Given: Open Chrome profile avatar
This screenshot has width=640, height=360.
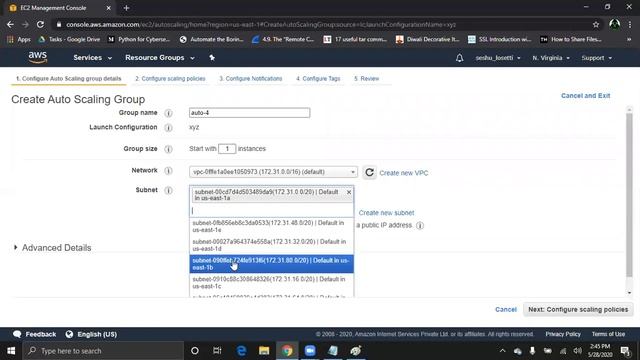Looking at the screenshot, I should 614,24.
